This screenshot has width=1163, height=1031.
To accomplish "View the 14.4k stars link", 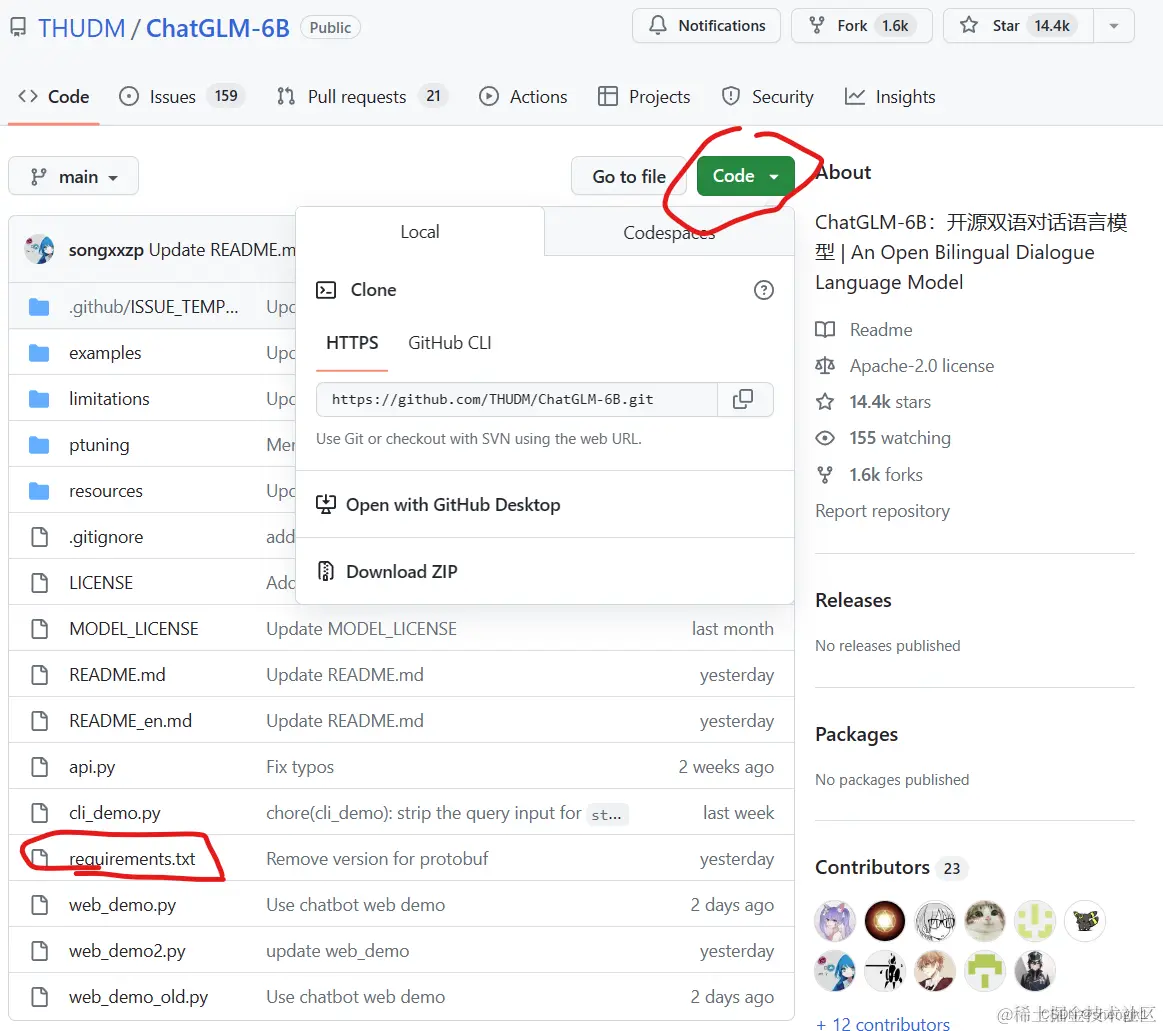I will pos(873,402).
